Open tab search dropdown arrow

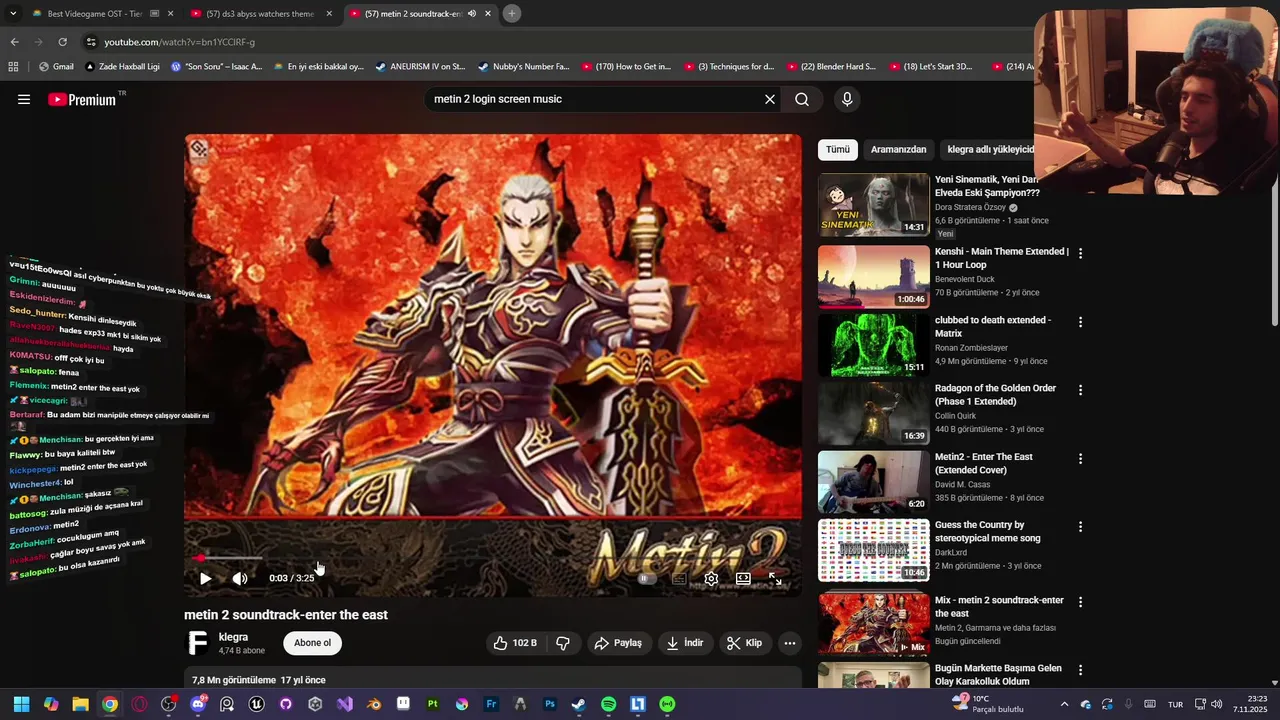coord(13,14)
